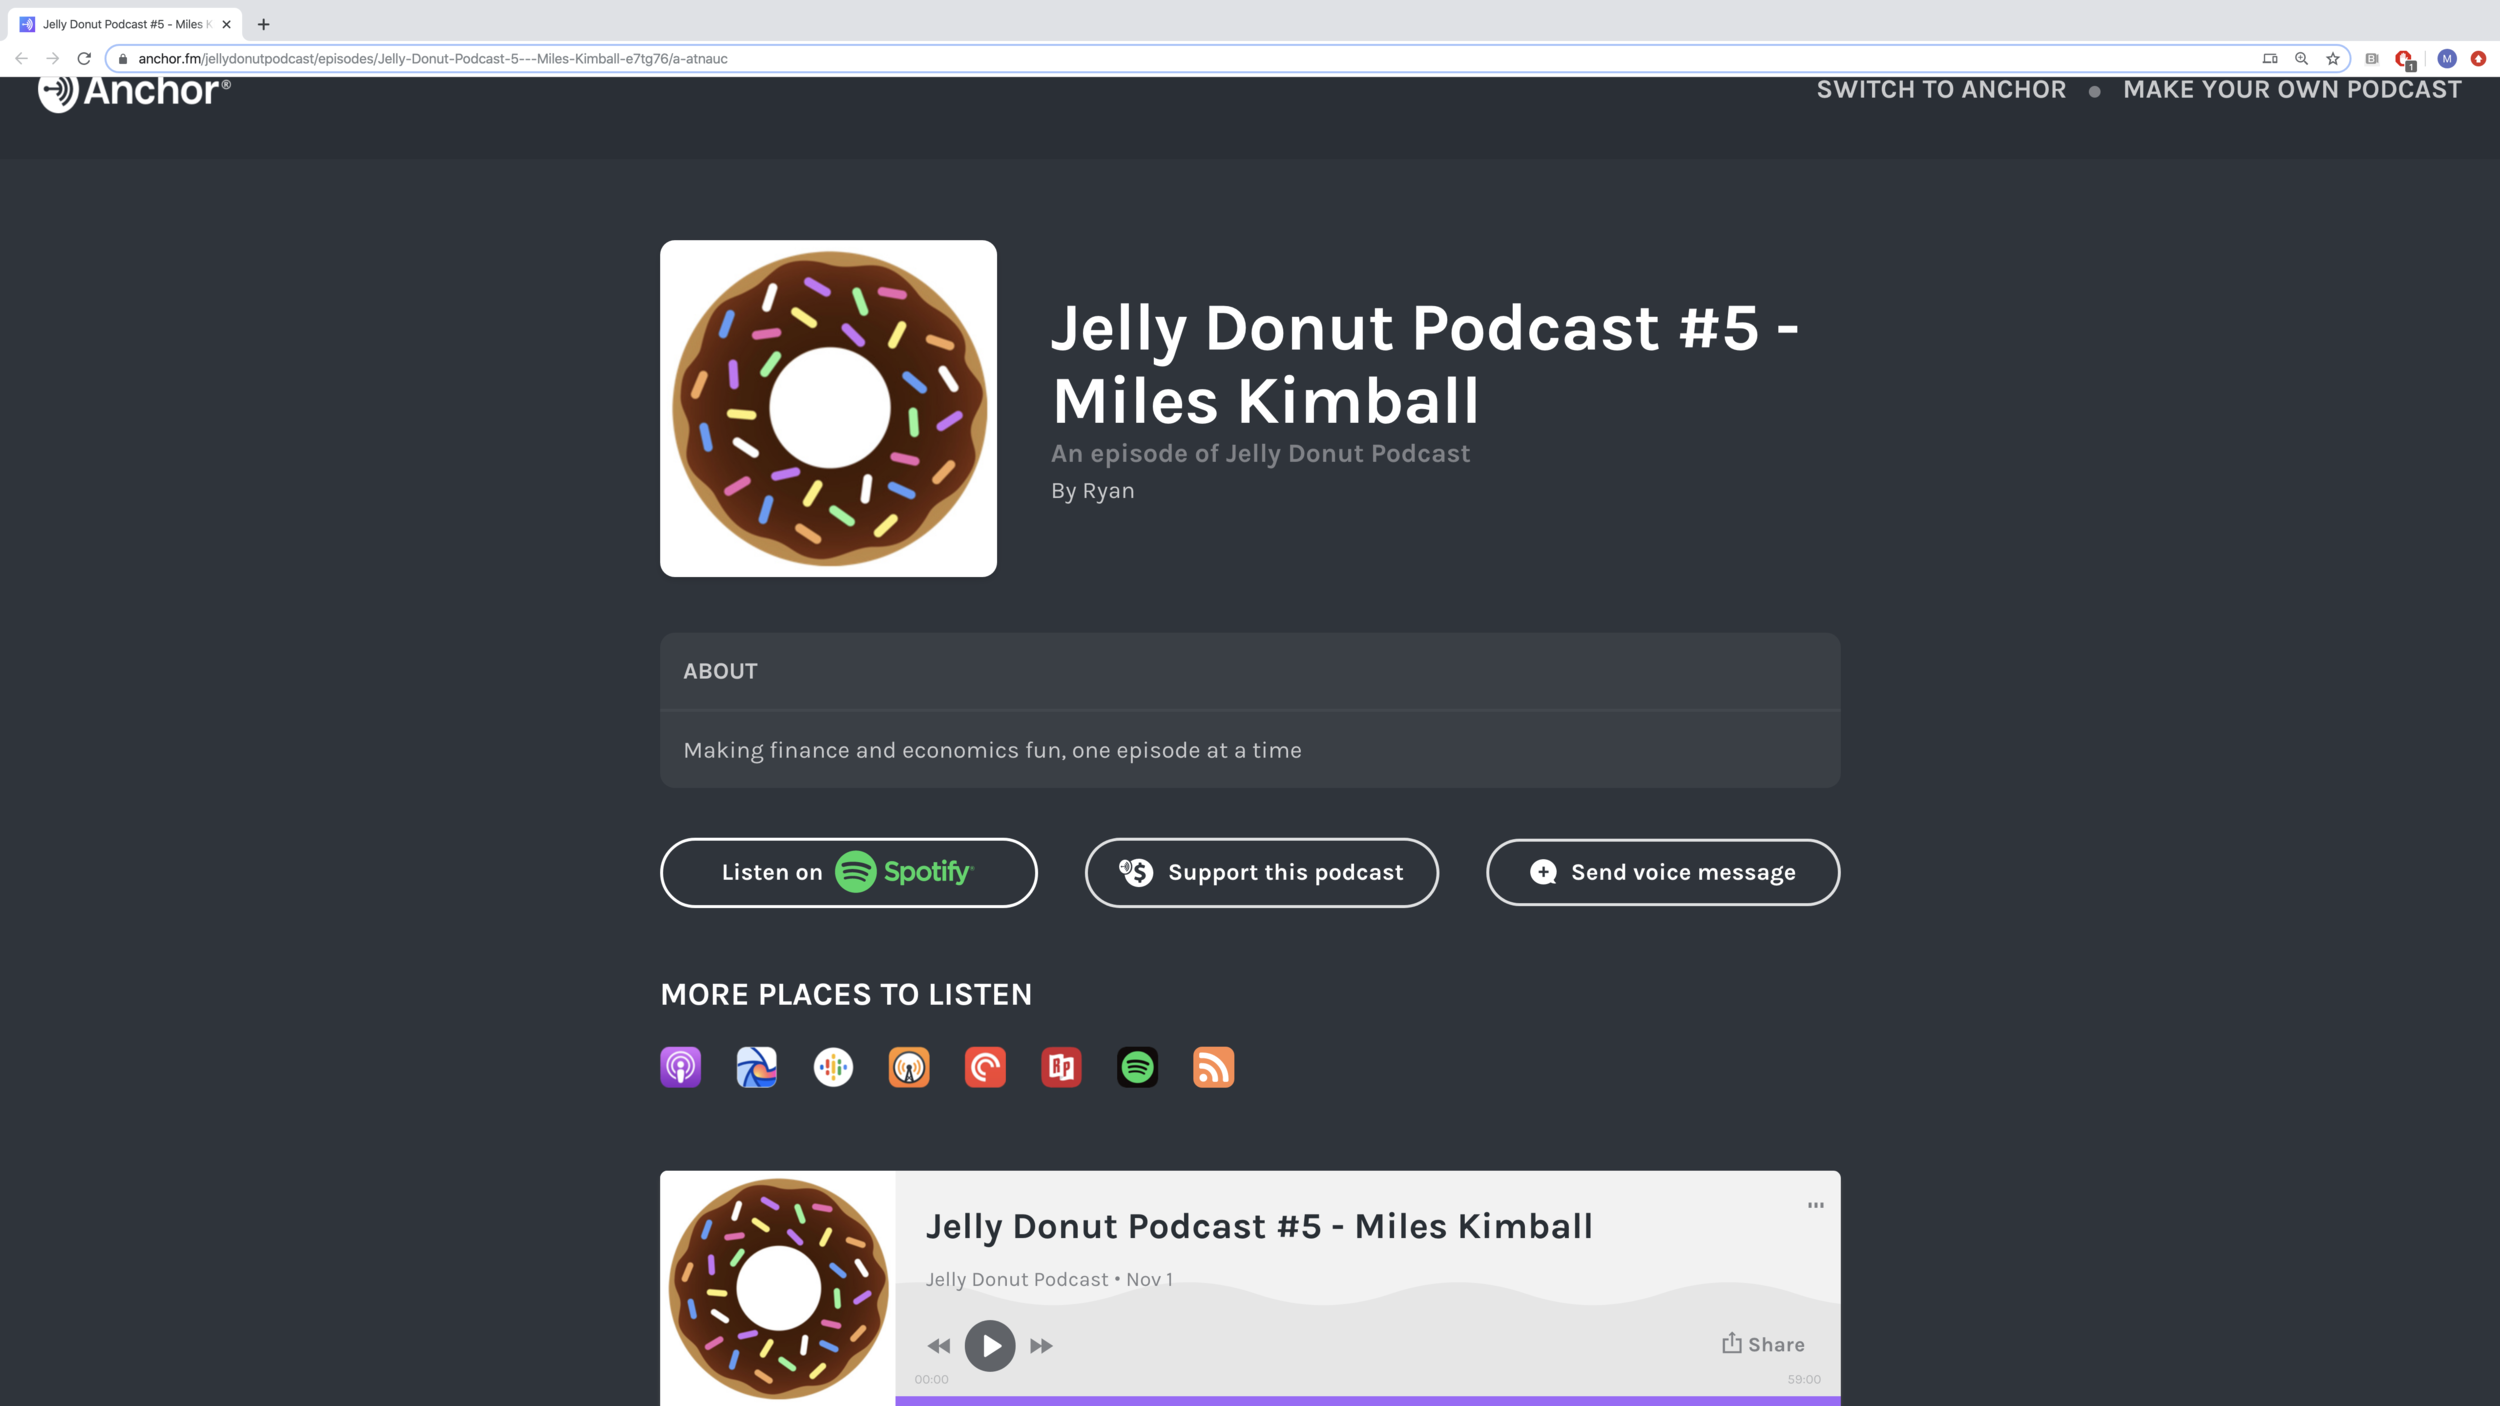Open the Breaker podcast app link
This screenshot has height=1406, width=2500.
756,1067
